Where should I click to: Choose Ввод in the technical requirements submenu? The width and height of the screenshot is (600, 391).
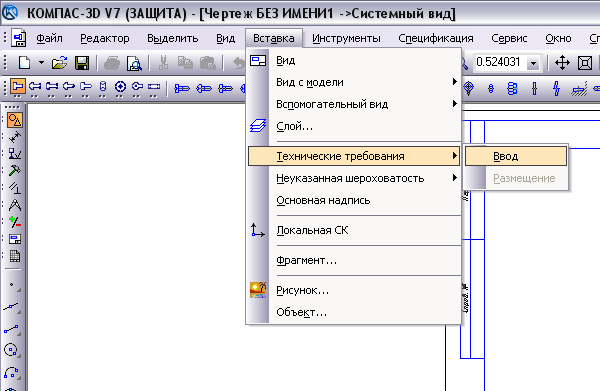[516, 156]
